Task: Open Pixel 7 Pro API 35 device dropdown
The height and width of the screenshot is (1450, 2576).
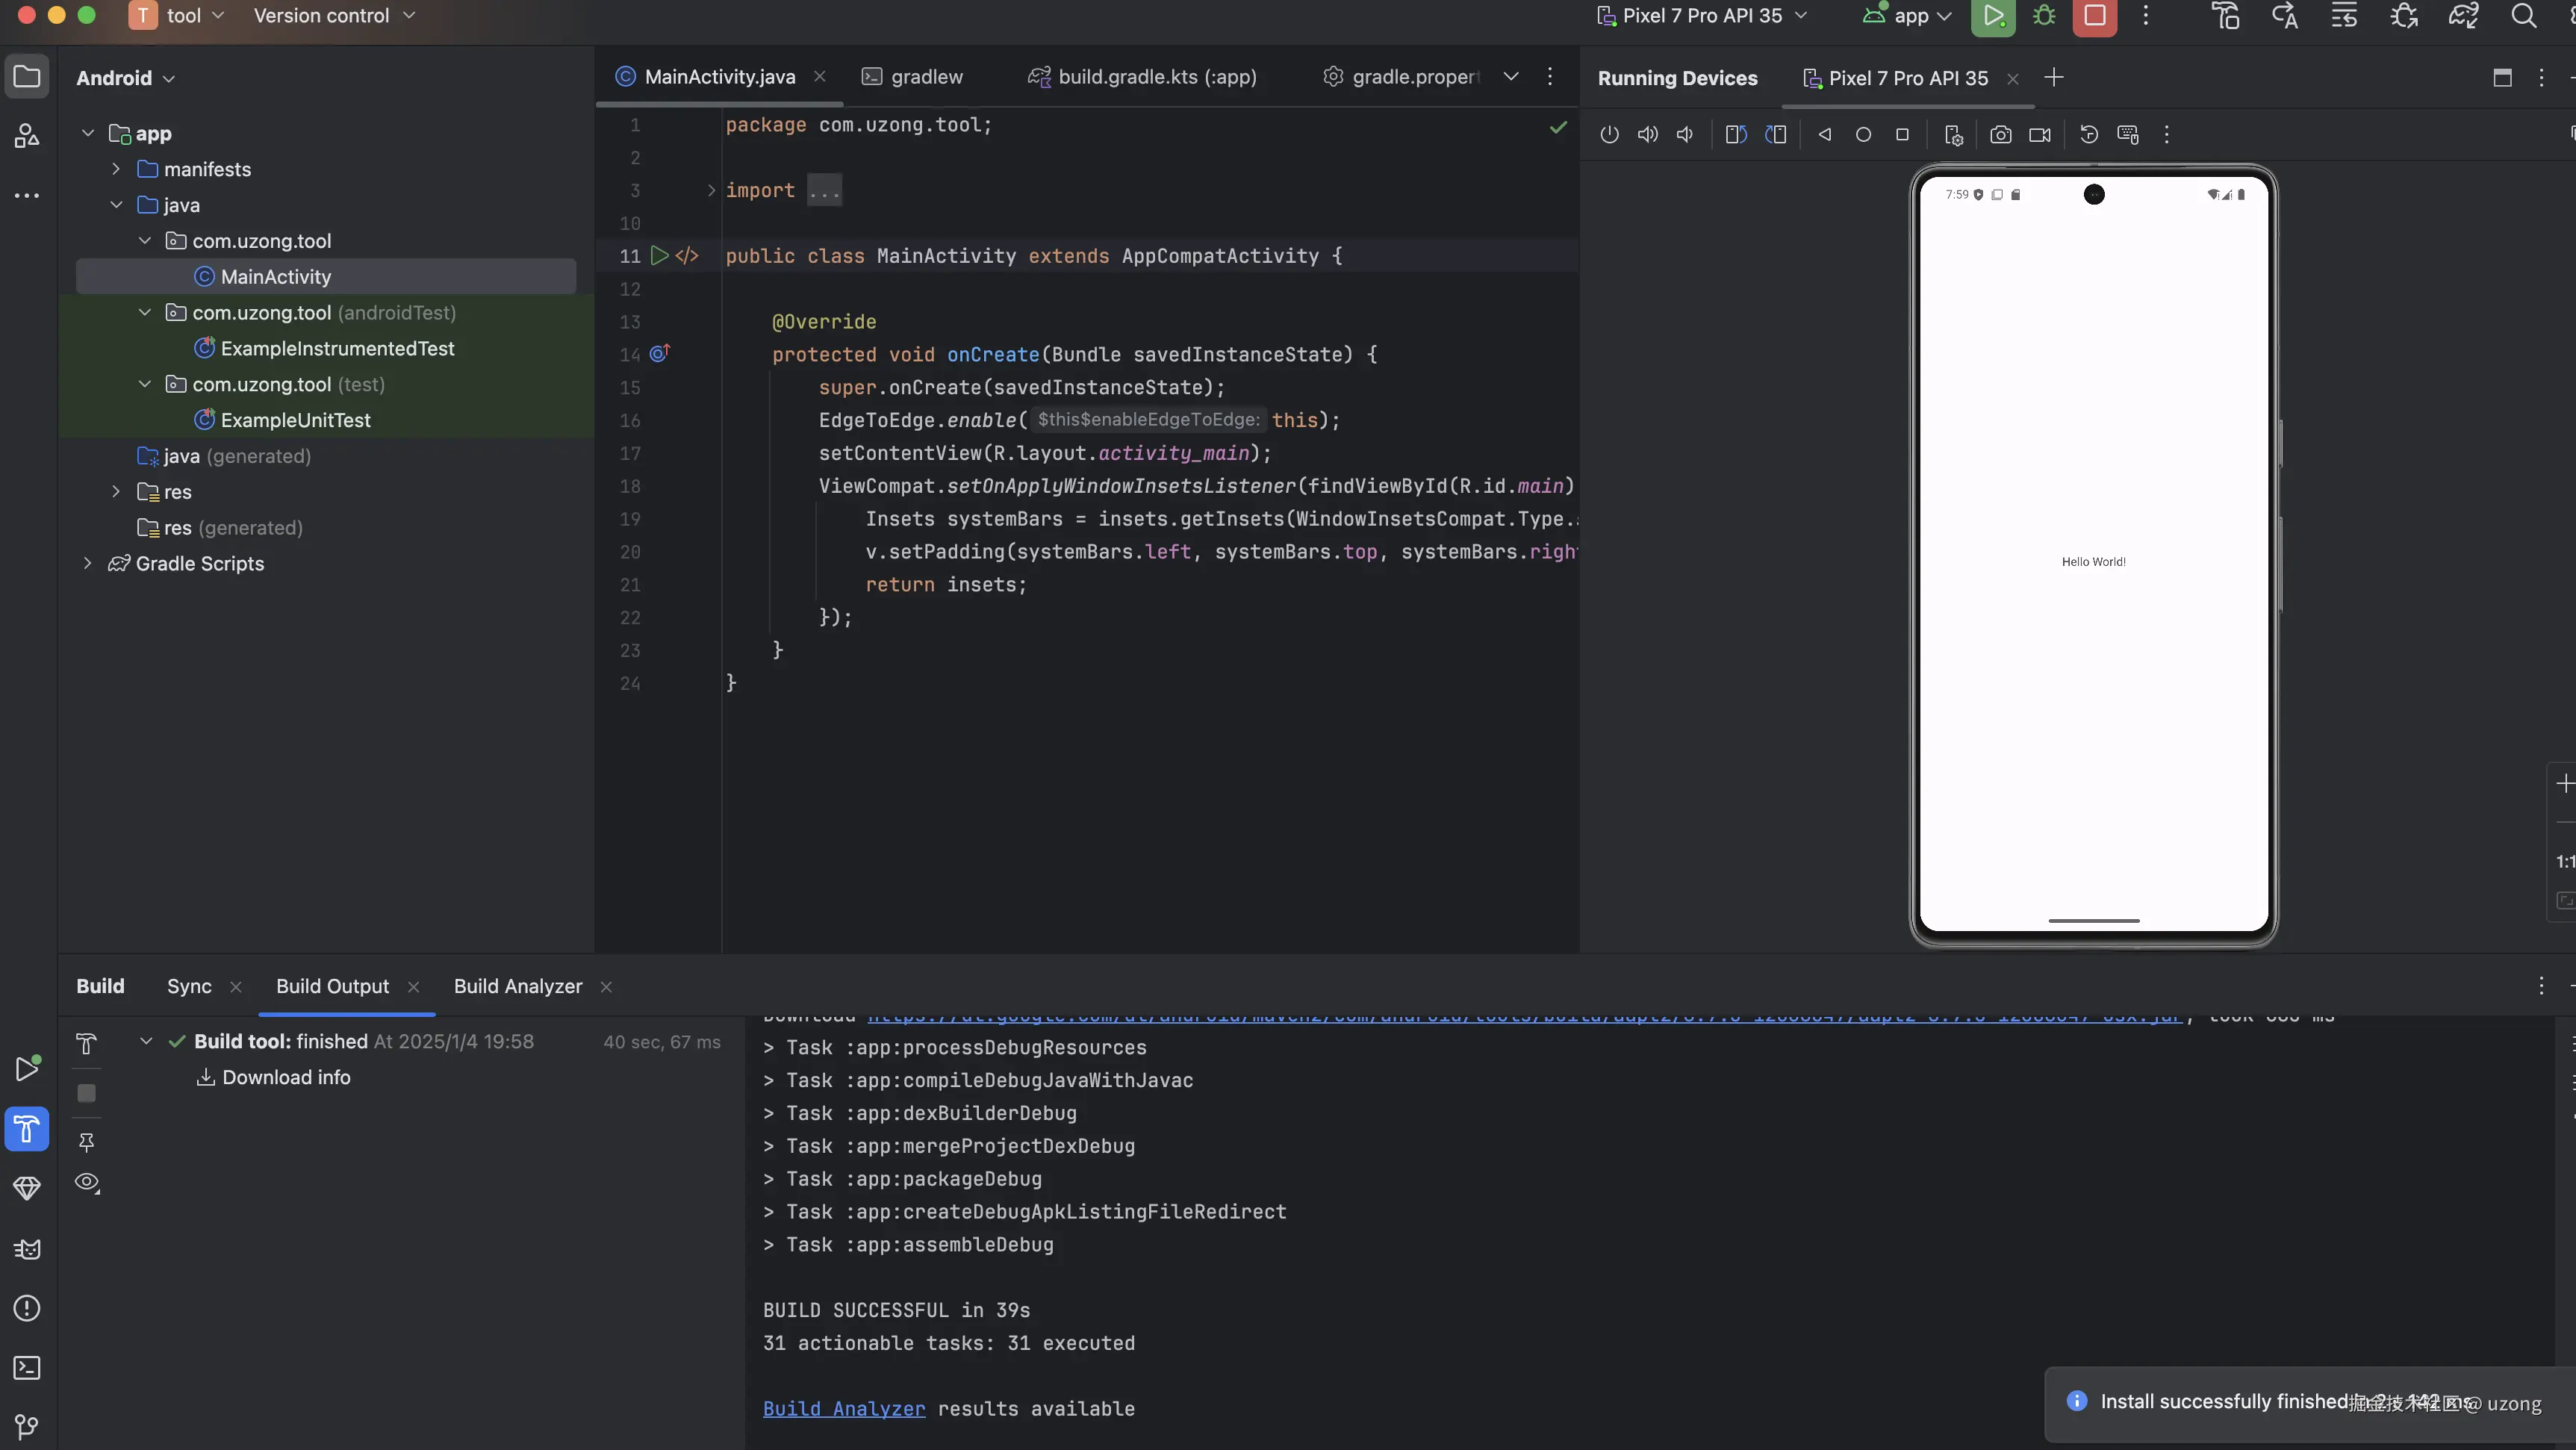Action: click(1702, 16)
